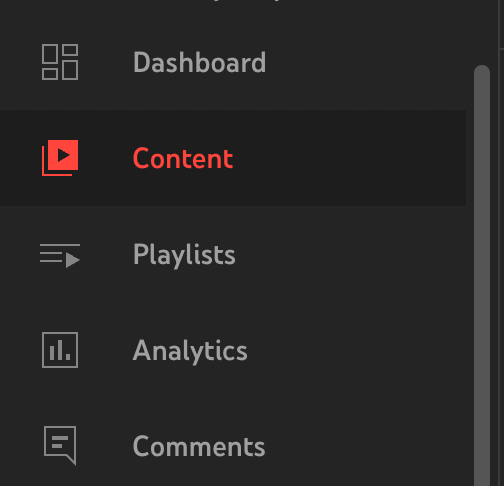Viewport: 504px width, 486px height.
Task: Open the Comments speech bubble icon
Action: [60, 445]
